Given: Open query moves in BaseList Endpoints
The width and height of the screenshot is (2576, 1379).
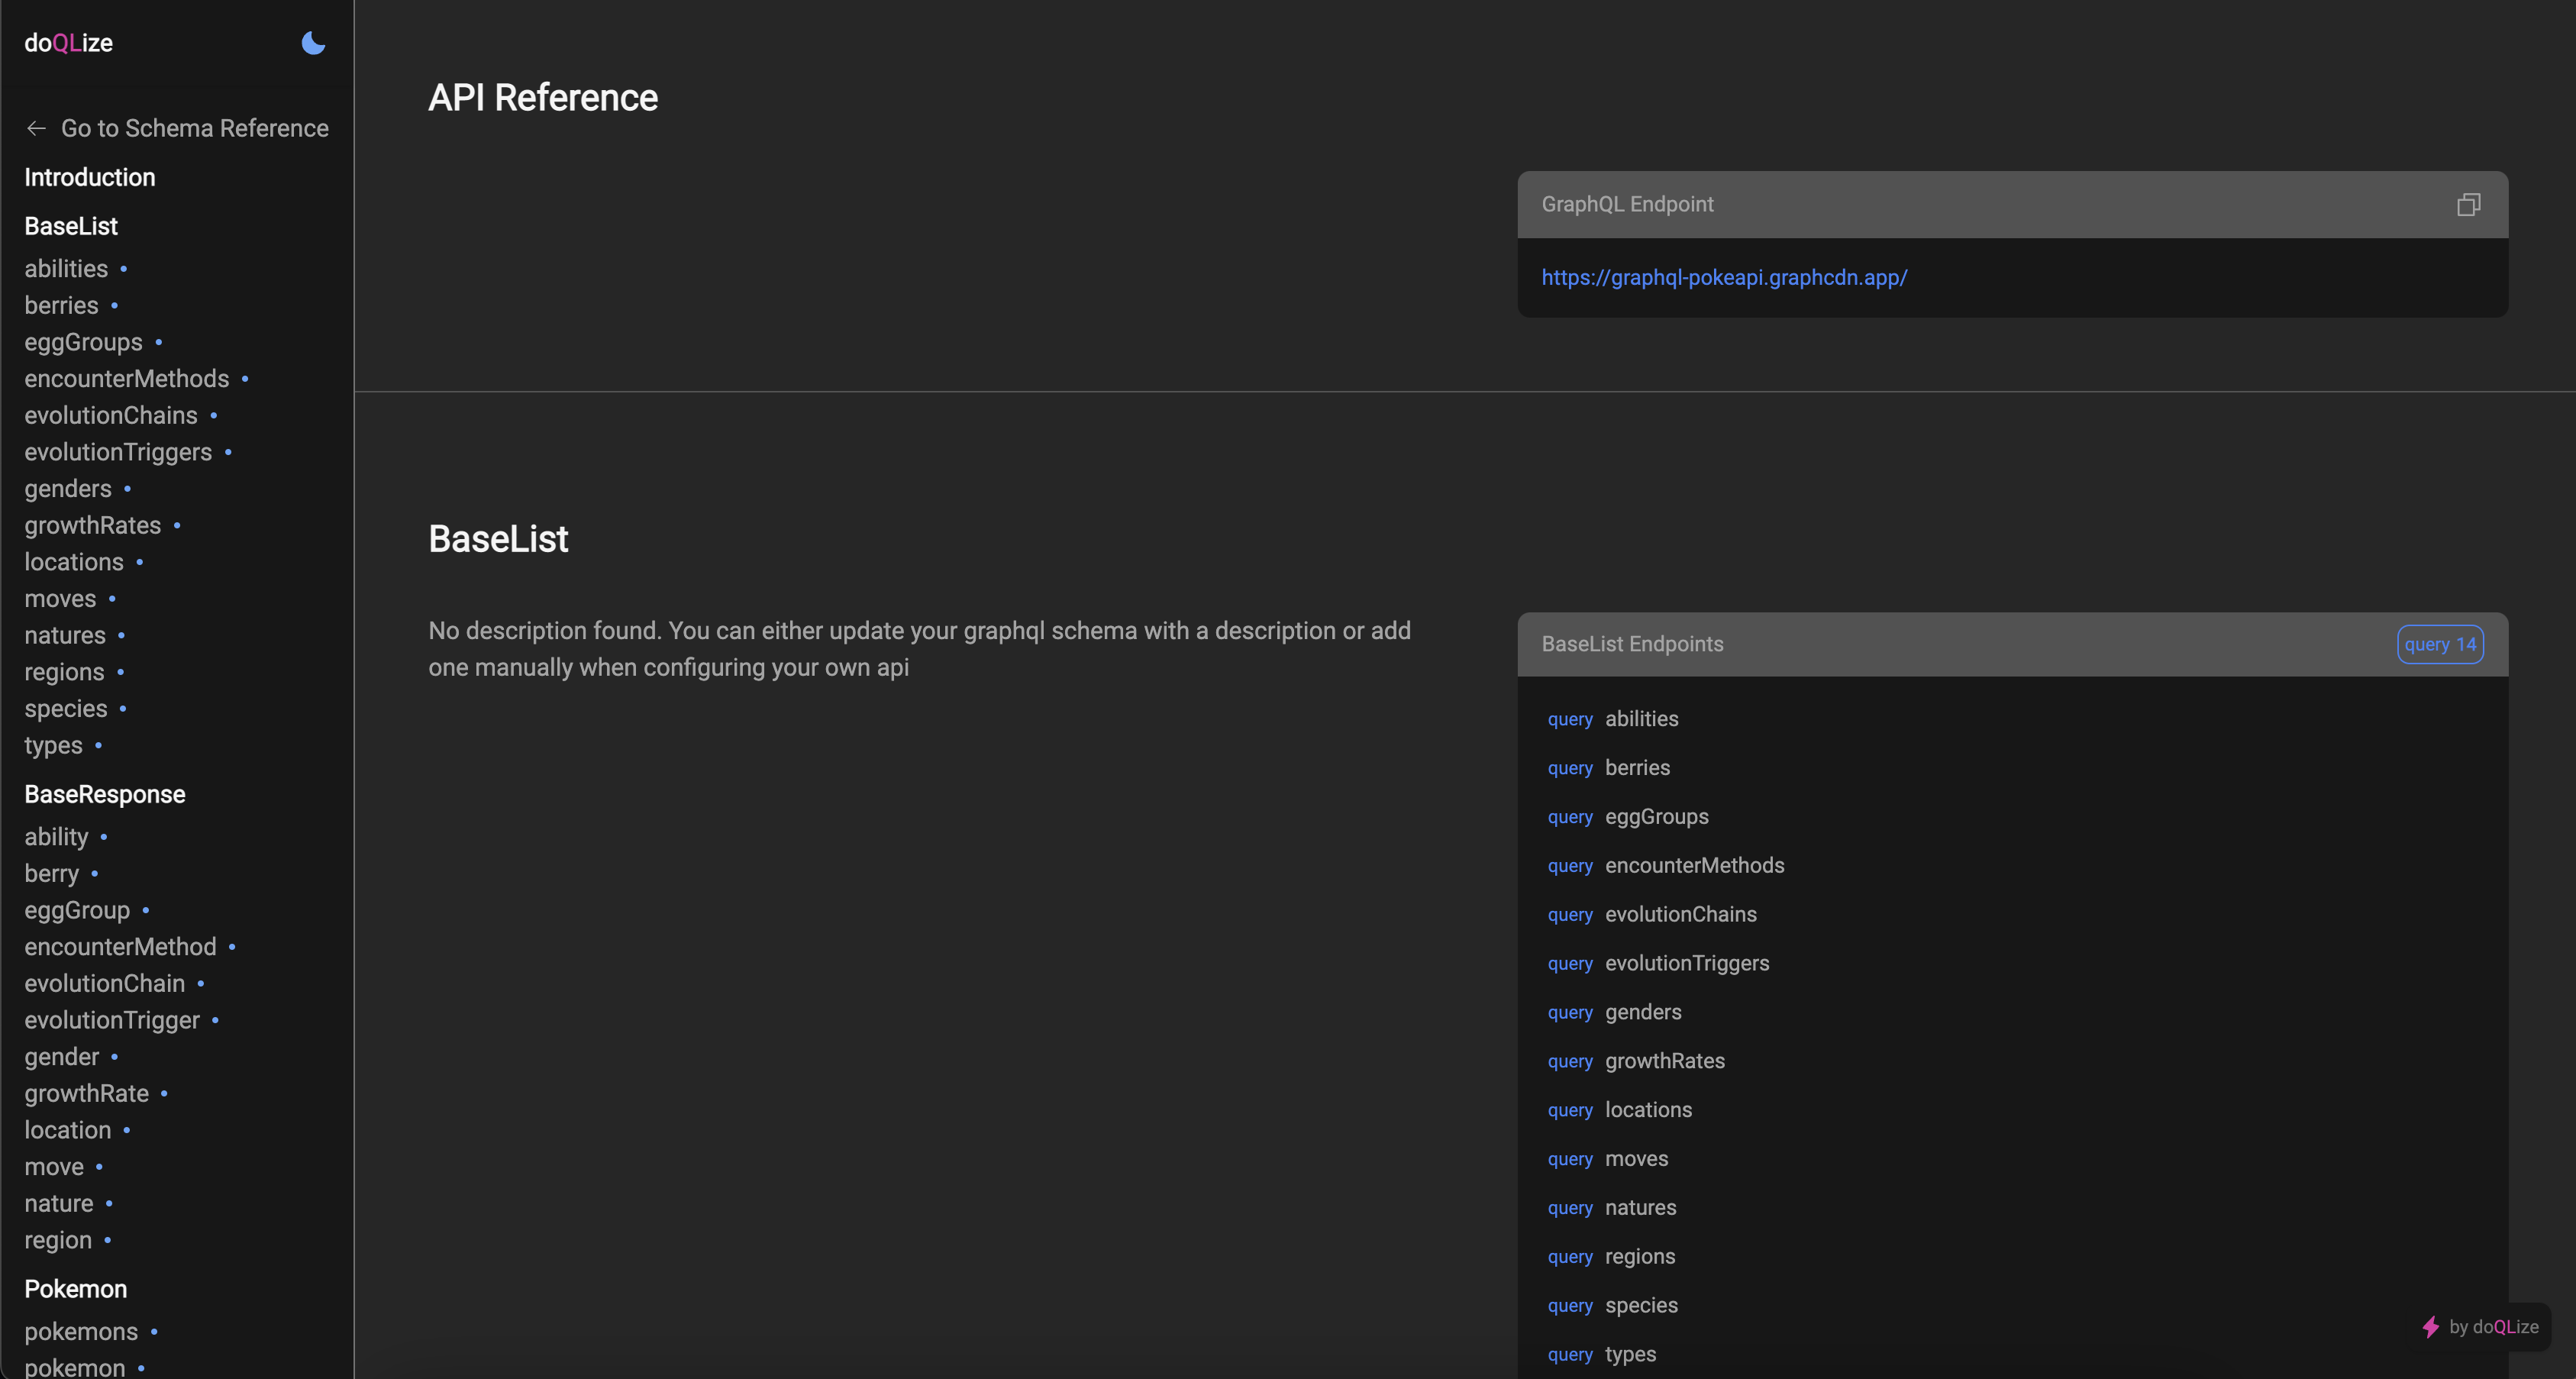Looking at the screenshot, I should pyautogui.click(x=1608, y=1159).
